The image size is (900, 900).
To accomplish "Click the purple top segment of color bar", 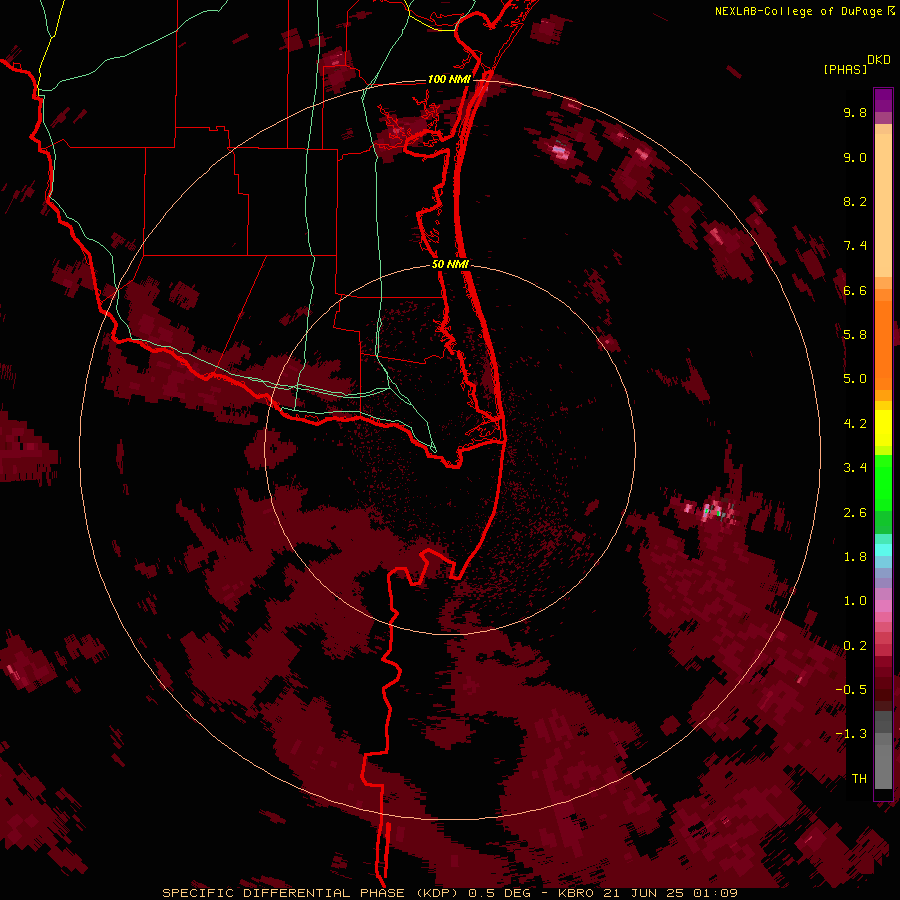I will [x=883, y=100].
